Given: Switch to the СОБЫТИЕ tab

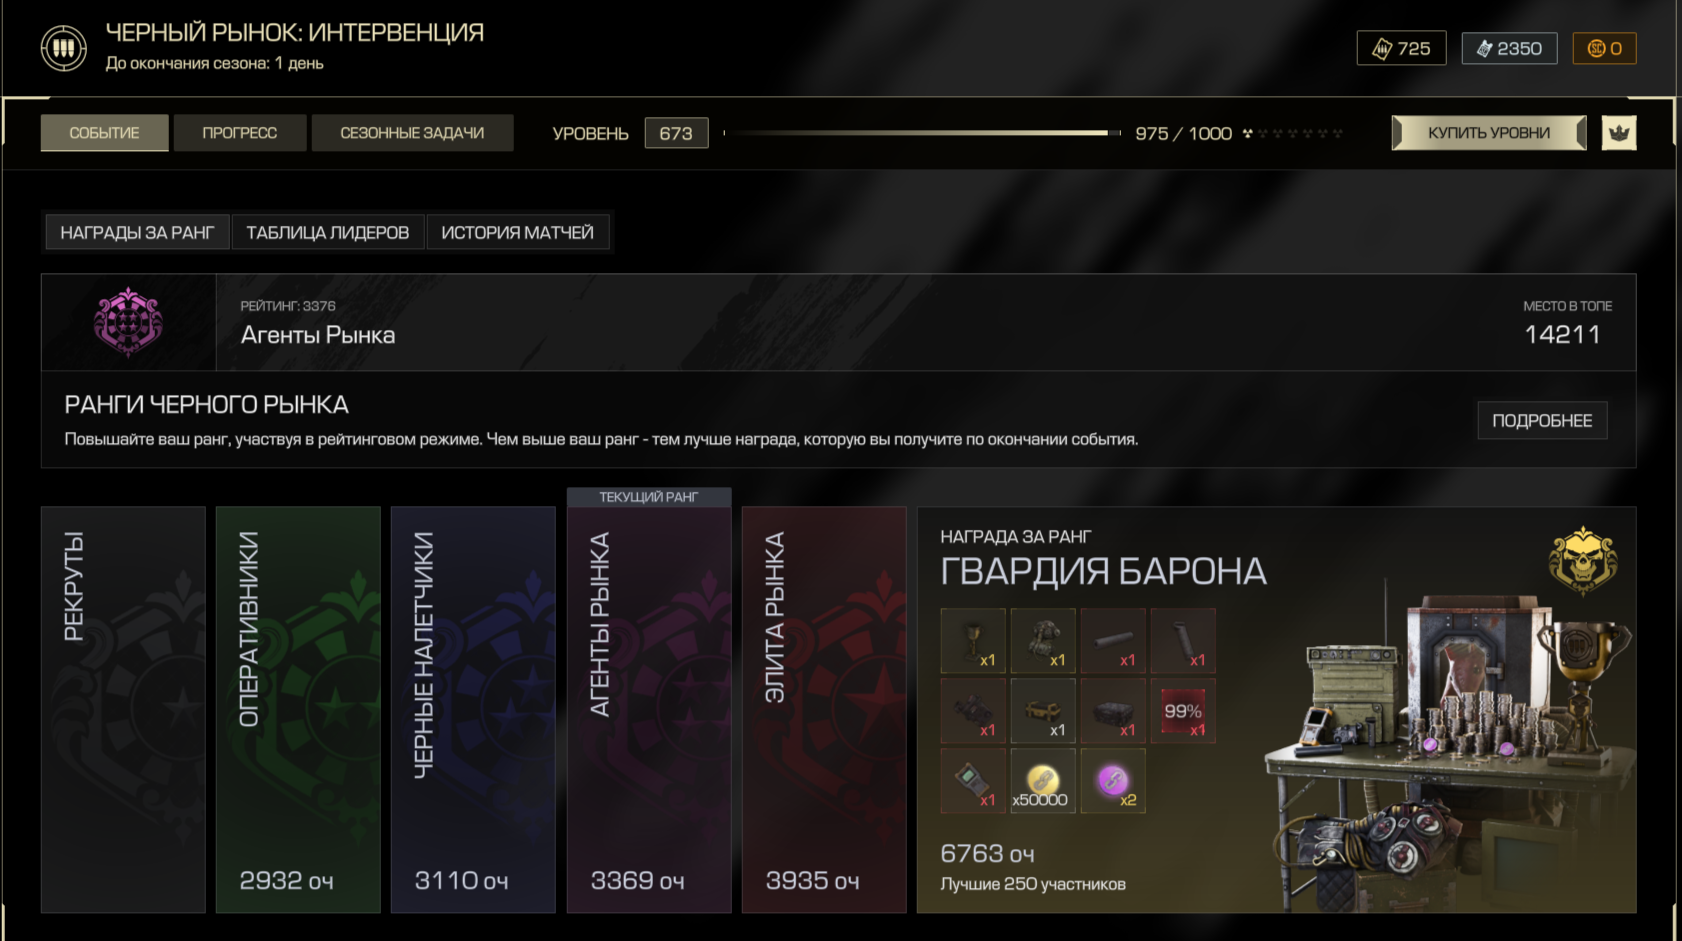Looking at the screenshot, I should coord(104,133).
